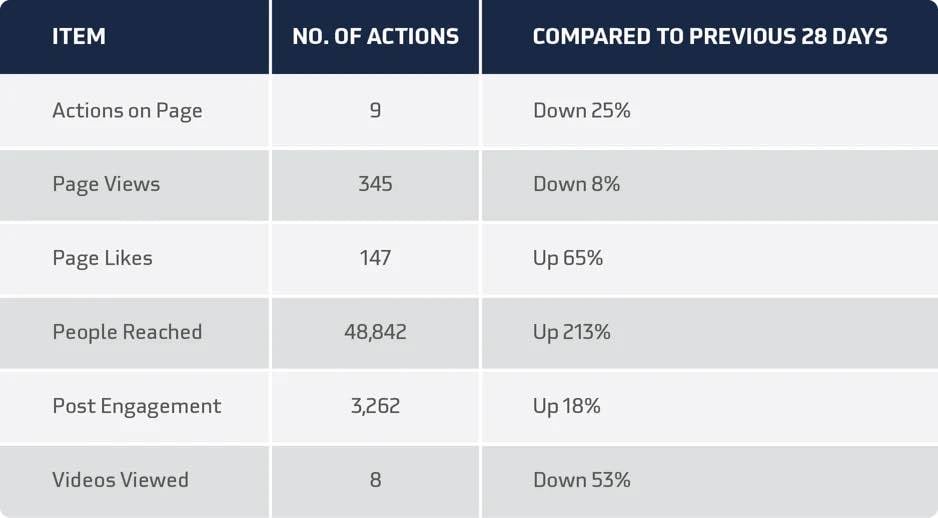Select the Actions on Page row label
The image size is (938, 518).
[127, 111]
